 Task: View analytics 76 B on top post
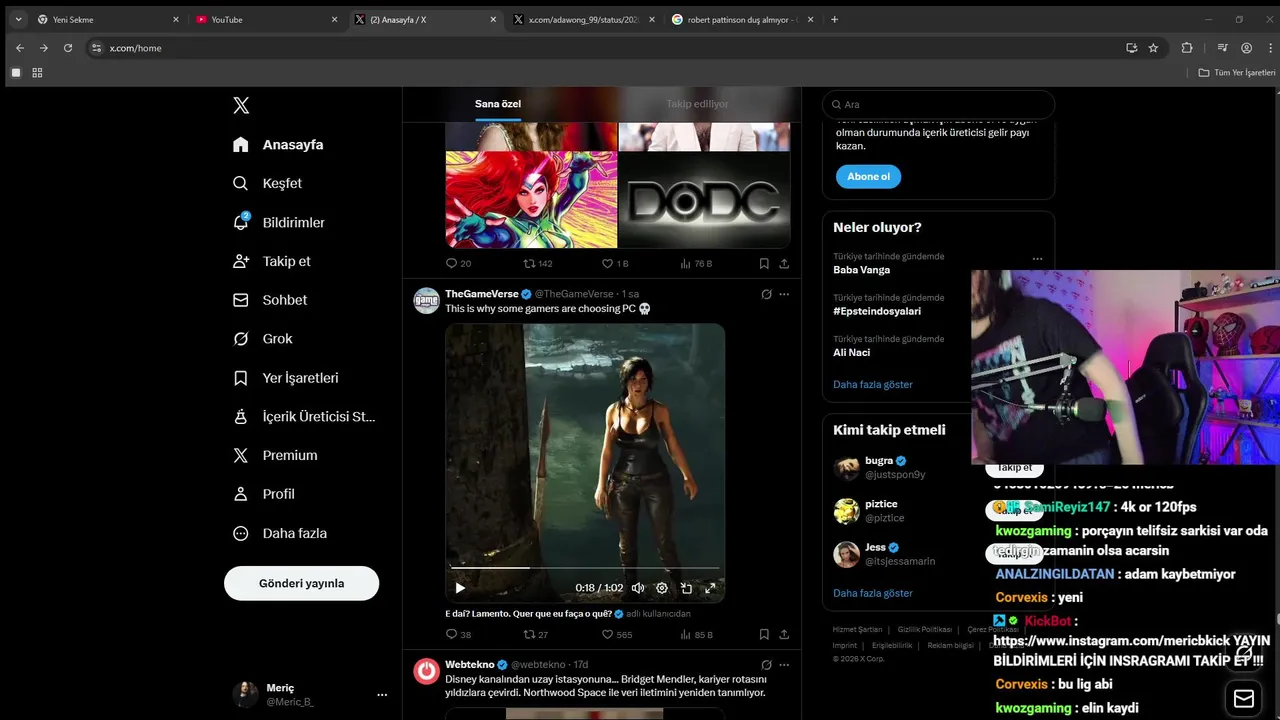[696, 264]
